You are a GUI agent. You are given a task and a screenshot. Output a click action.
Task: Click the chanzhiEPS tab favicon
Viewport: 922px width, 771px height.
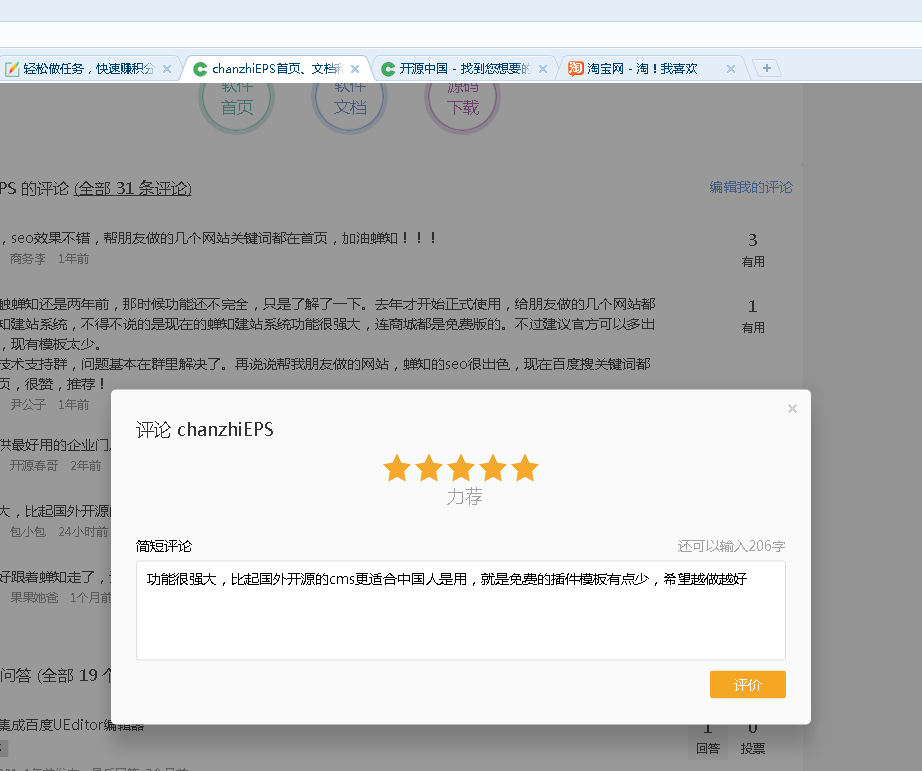pos(200,69)
